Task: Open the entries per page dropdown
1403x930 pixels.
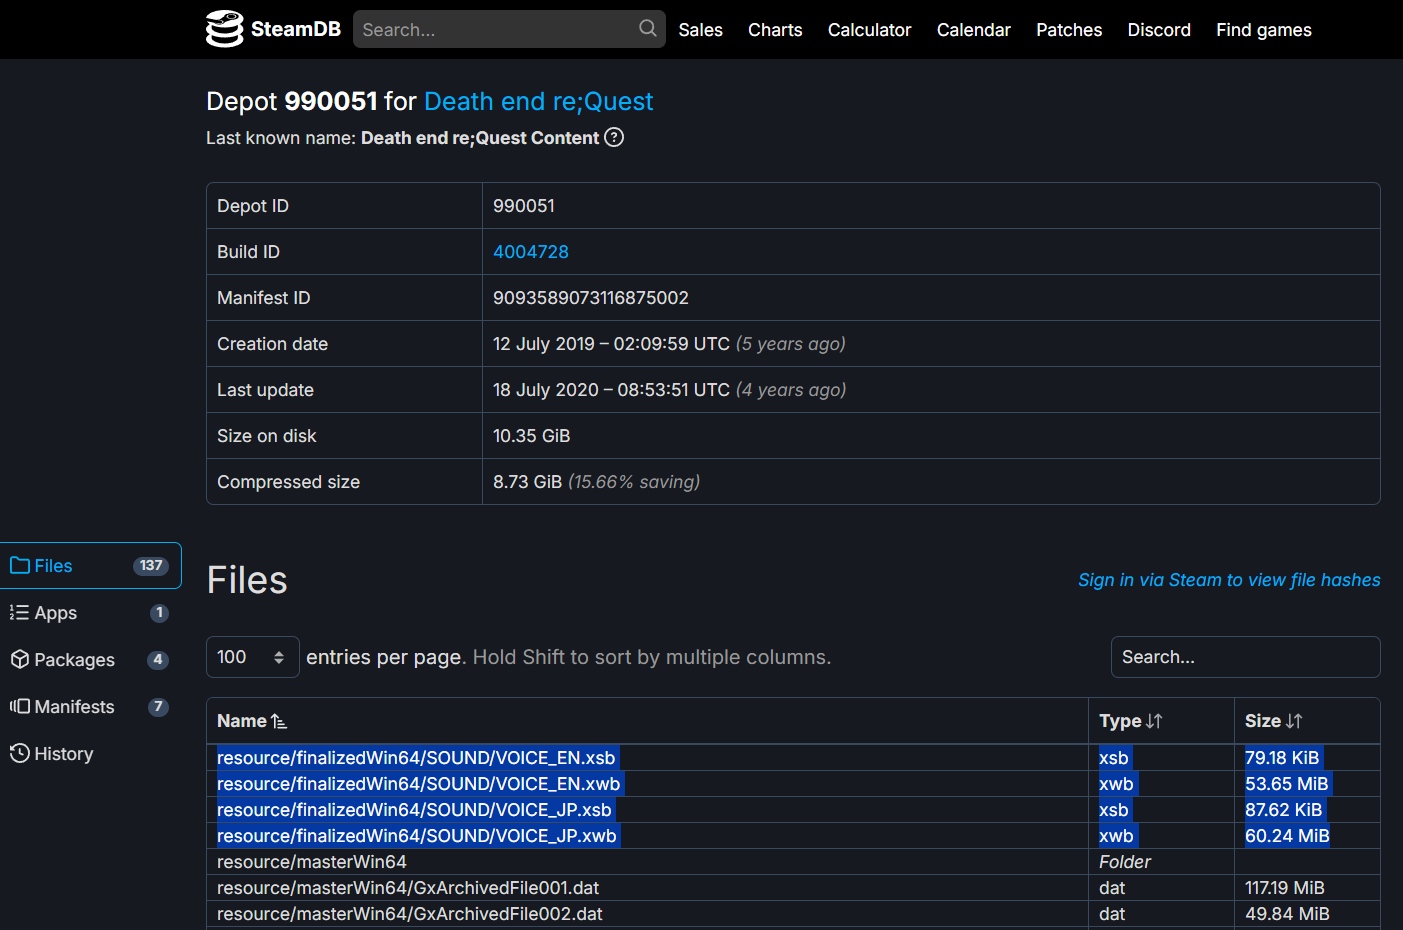Action: click(252, 657)
